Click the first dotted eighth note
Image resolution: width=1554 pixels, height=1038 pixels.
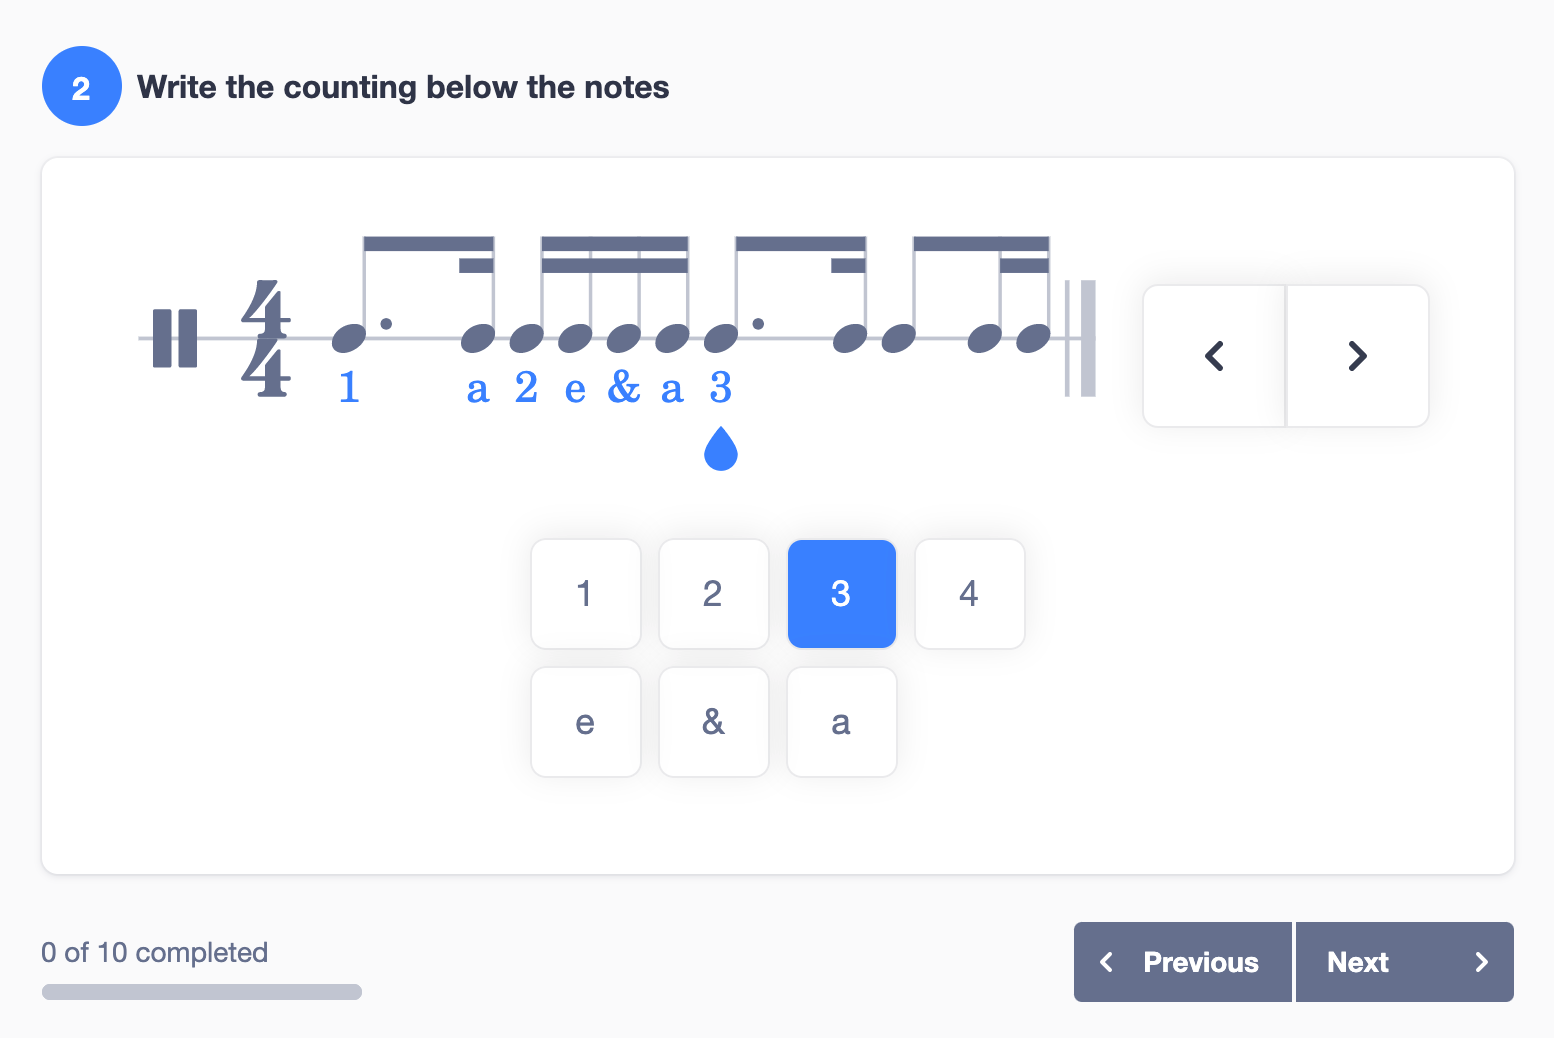(x=349, y=338)
